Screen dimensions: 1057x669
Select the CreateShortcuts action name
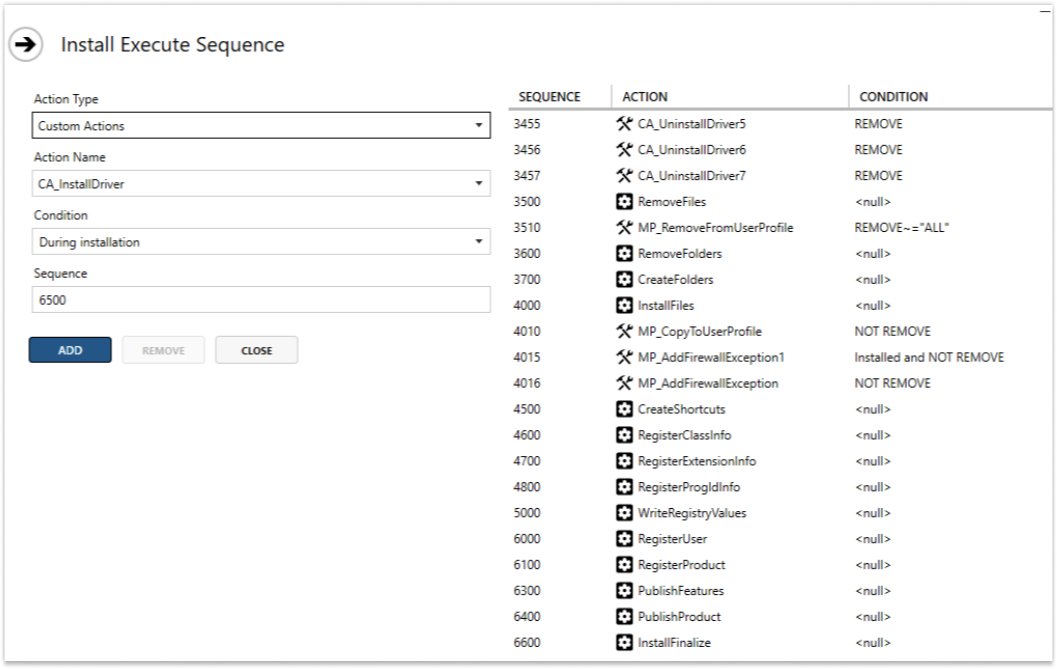(x=682, y=409)
